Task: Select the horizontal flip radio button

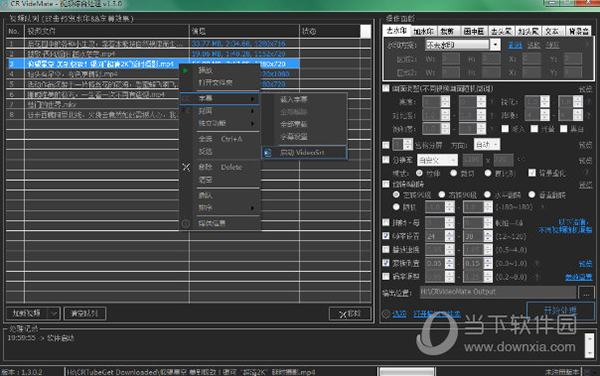Action: pyautogui.click(x=487, y=195)
